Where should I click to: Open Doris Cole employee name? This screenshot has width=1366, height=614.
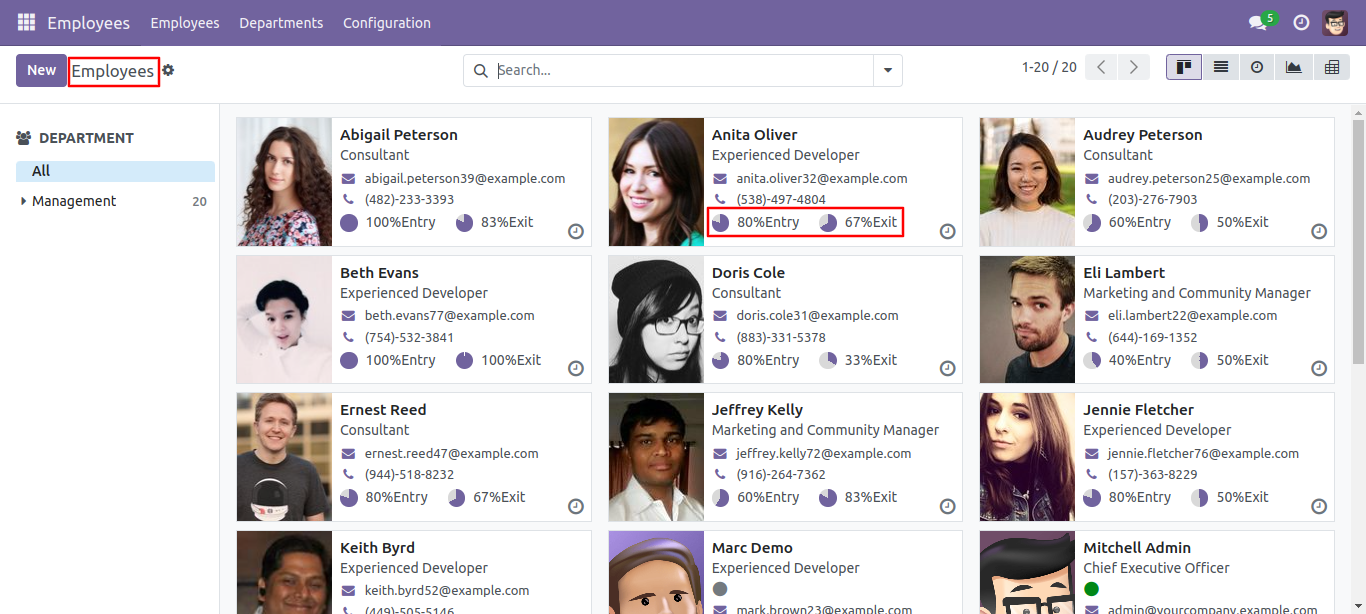coord(748,273)
